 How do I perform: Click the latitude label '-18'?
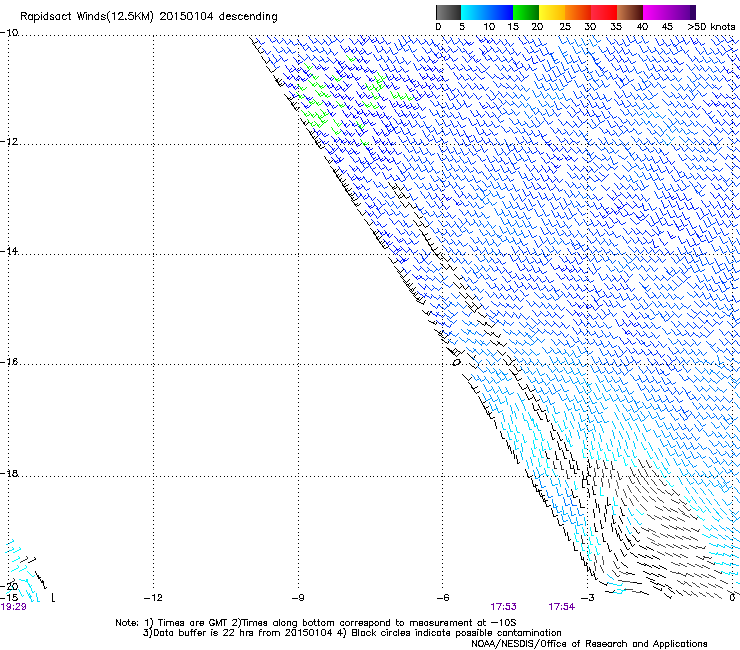click(9, 473)
